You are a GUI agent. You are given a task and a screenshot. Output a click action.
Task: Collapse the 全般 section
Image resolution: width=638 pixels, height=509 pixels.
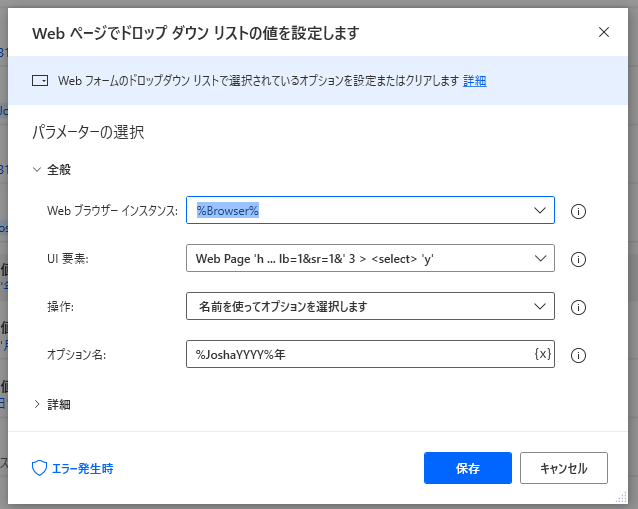click(38, 170)
